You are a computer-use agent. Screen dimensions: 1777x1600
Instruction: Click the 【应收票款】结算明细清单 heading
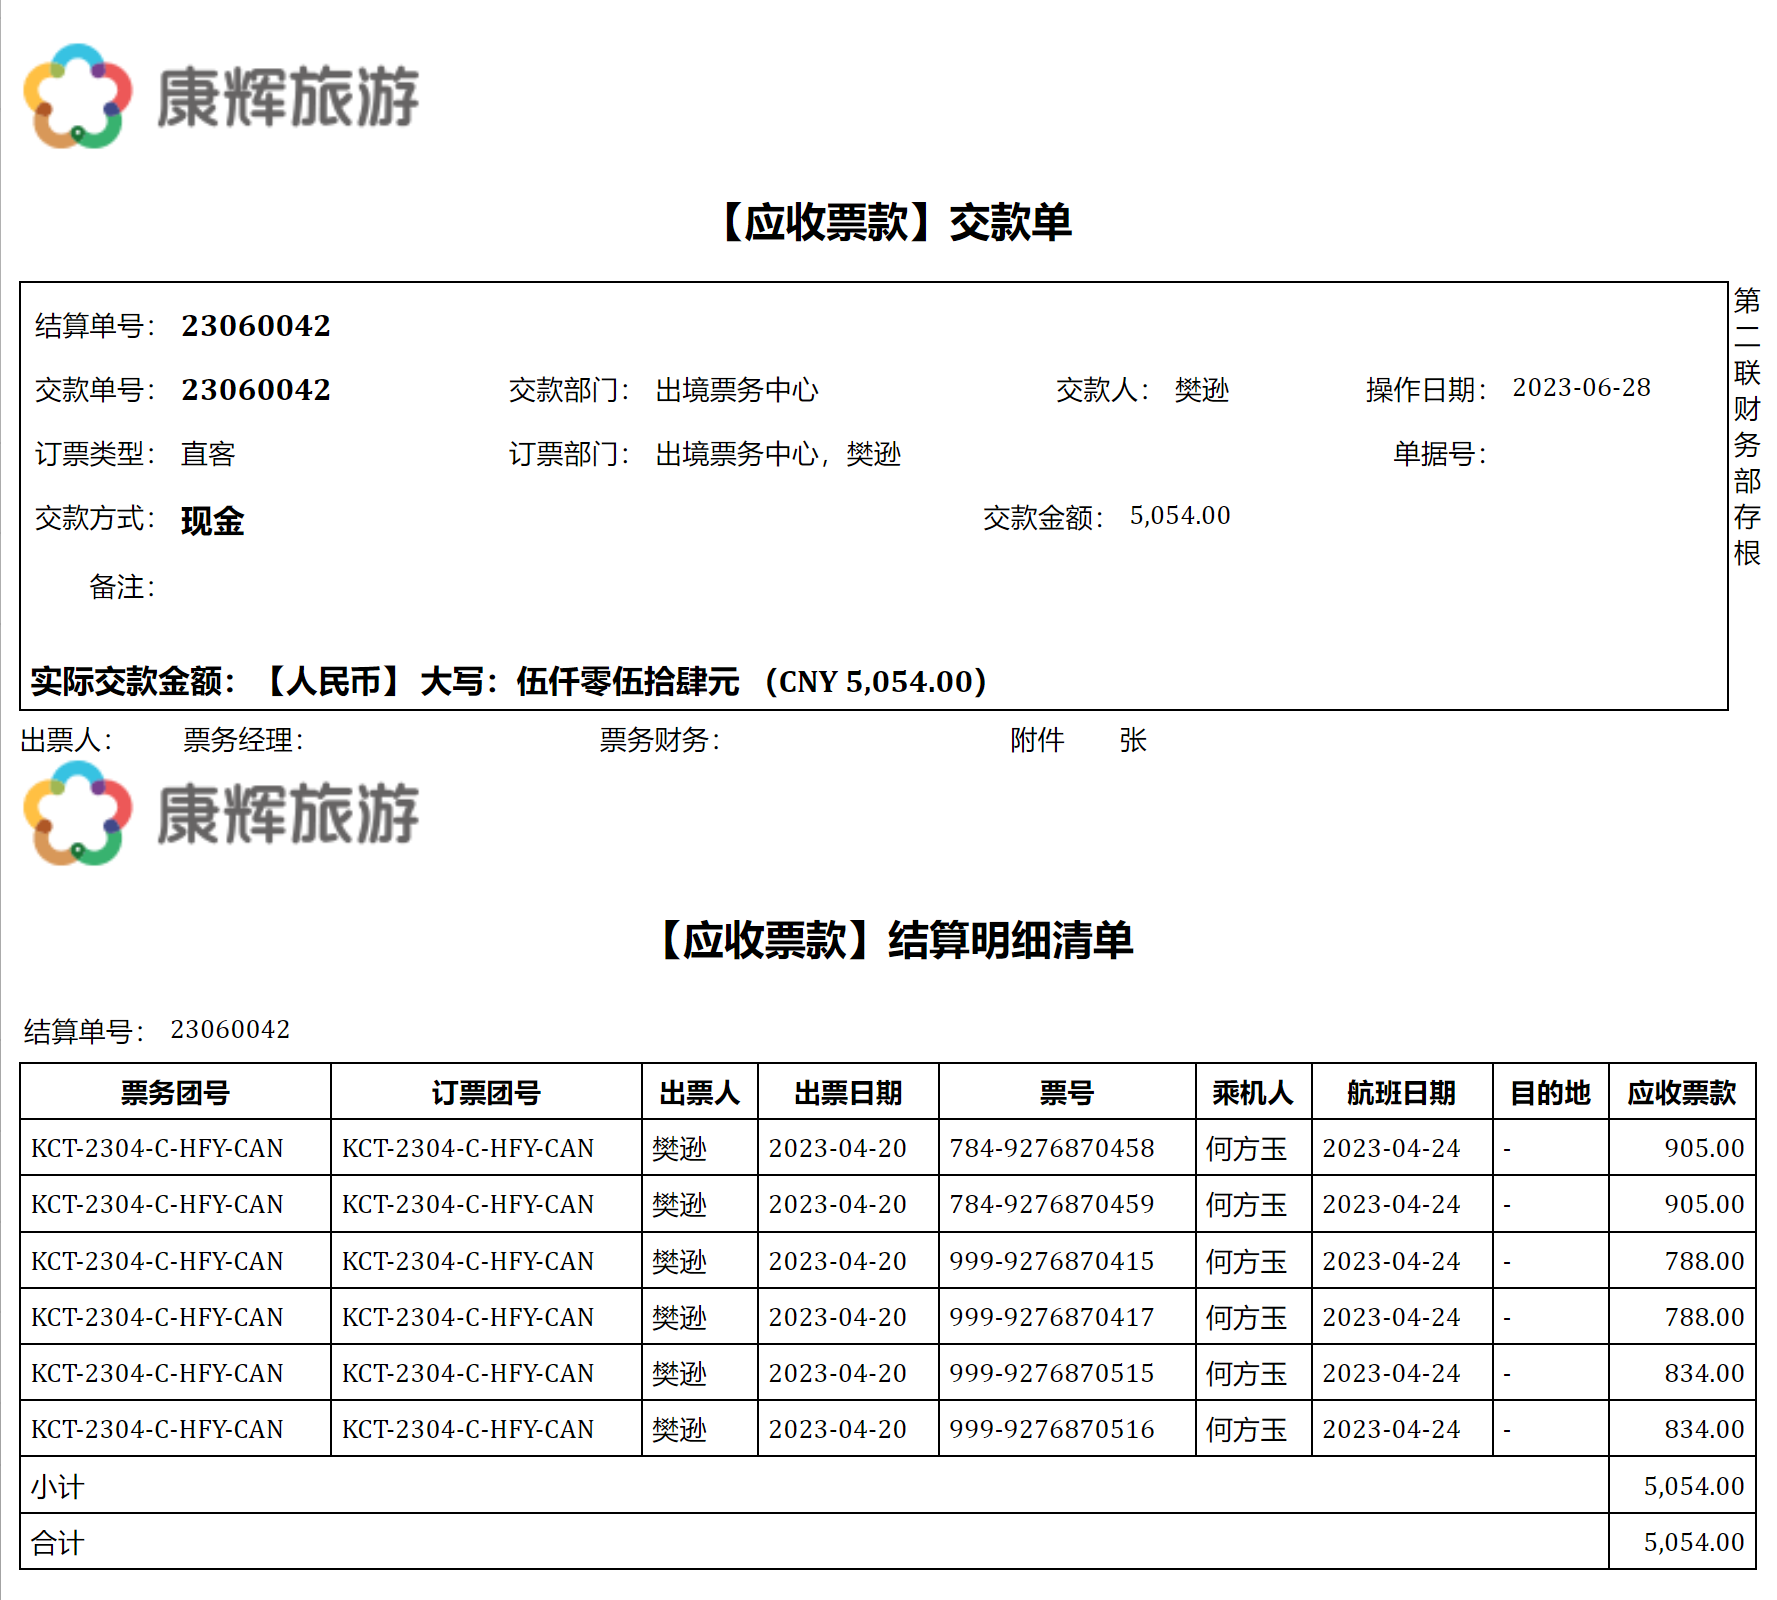coord(893,940)
